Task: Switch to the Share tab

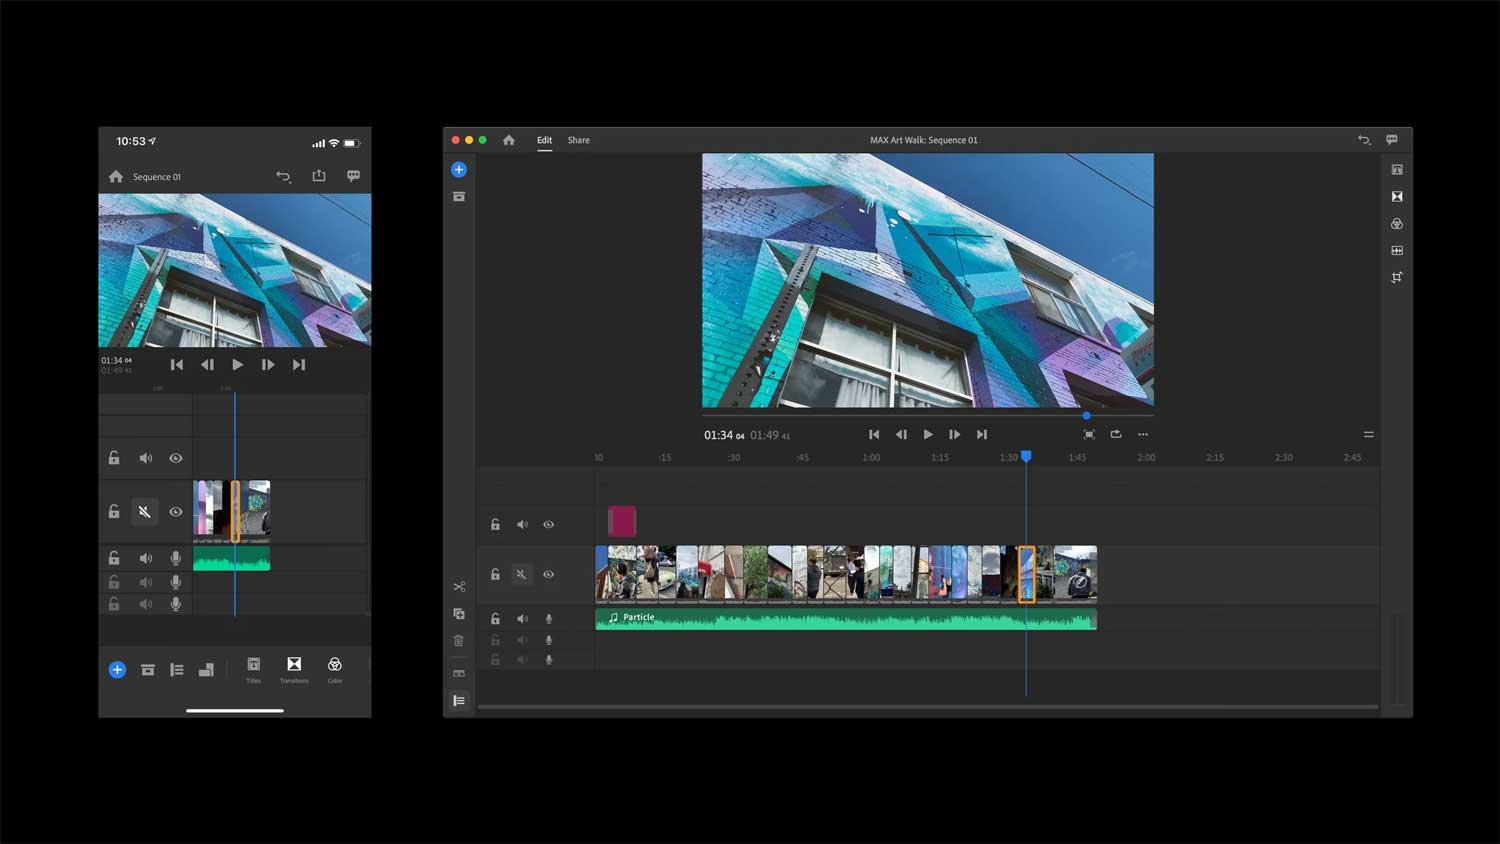Action: (x=578, y=140)
